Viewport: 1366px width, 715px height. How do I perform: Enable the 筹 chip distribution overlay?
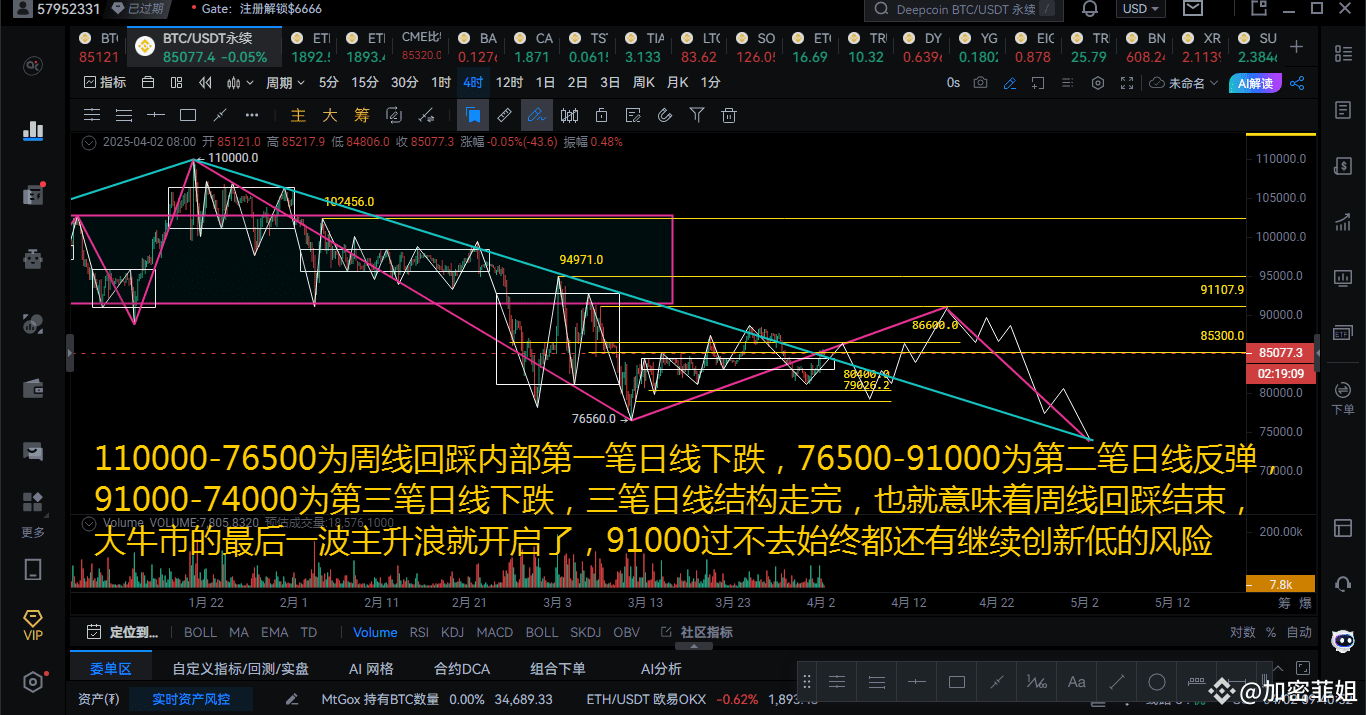[361, 115]
